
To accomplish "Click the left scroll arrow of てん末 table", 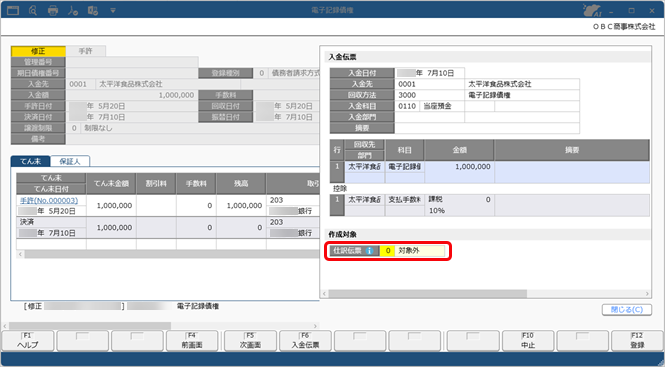I will pyautogui.click(x=20, y=254).
